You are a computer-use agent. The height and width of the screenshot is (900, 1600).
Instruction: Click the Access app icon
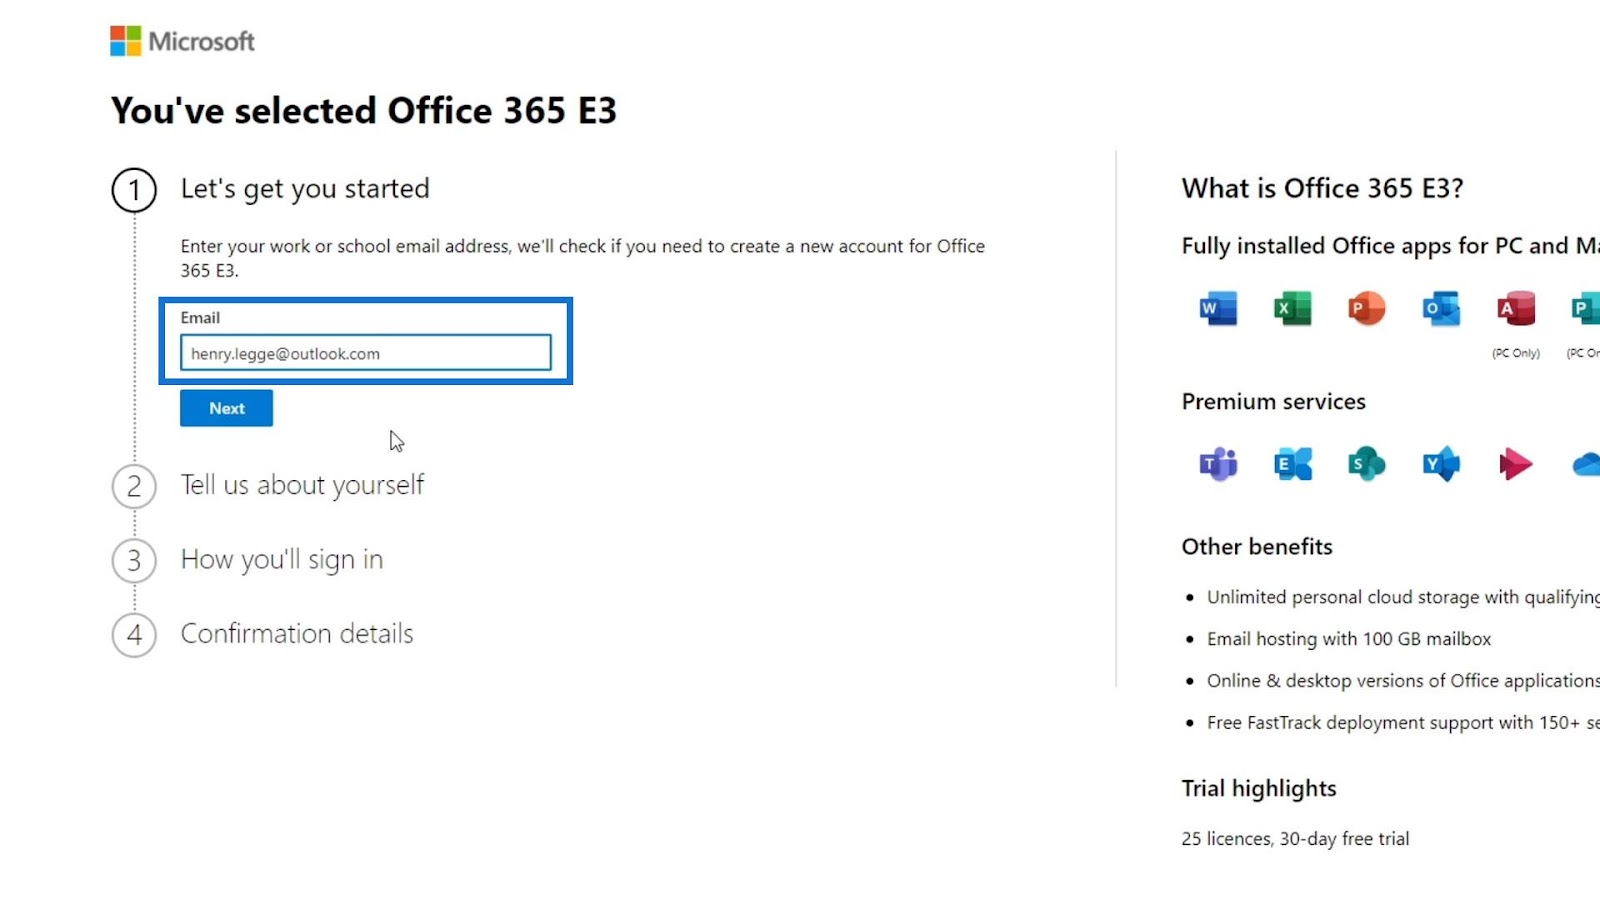click(1515, 308)
